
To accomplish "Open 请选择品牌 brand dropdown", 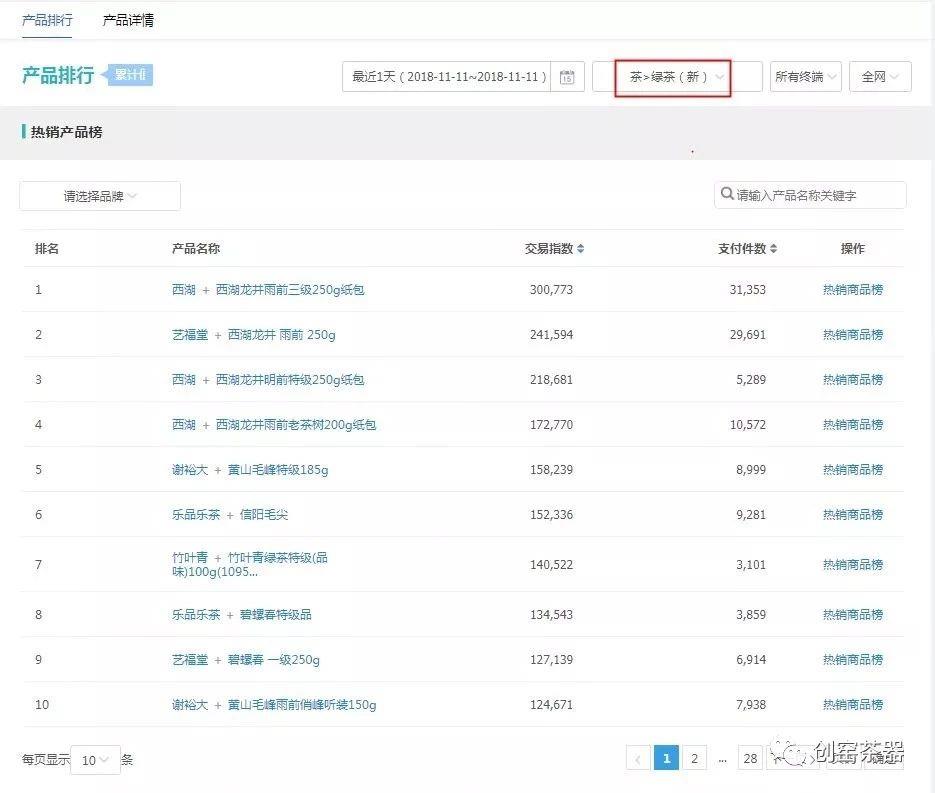I will point(100,196).
